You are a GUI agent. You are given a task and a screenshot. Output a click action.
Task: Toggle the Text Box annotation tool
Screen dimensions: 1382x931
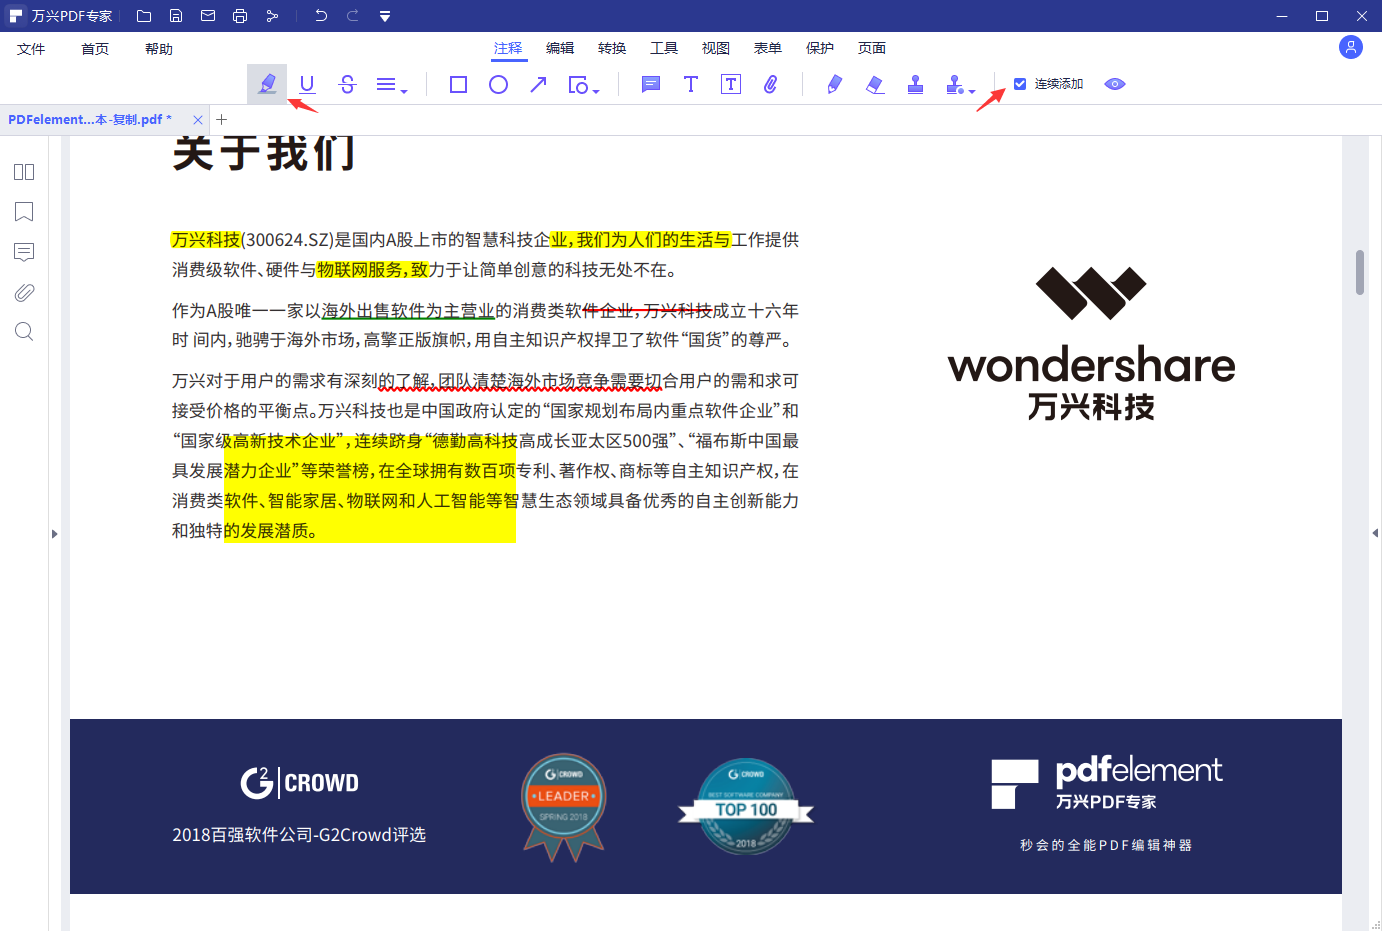pyautogui.click(x=731, y=84)
